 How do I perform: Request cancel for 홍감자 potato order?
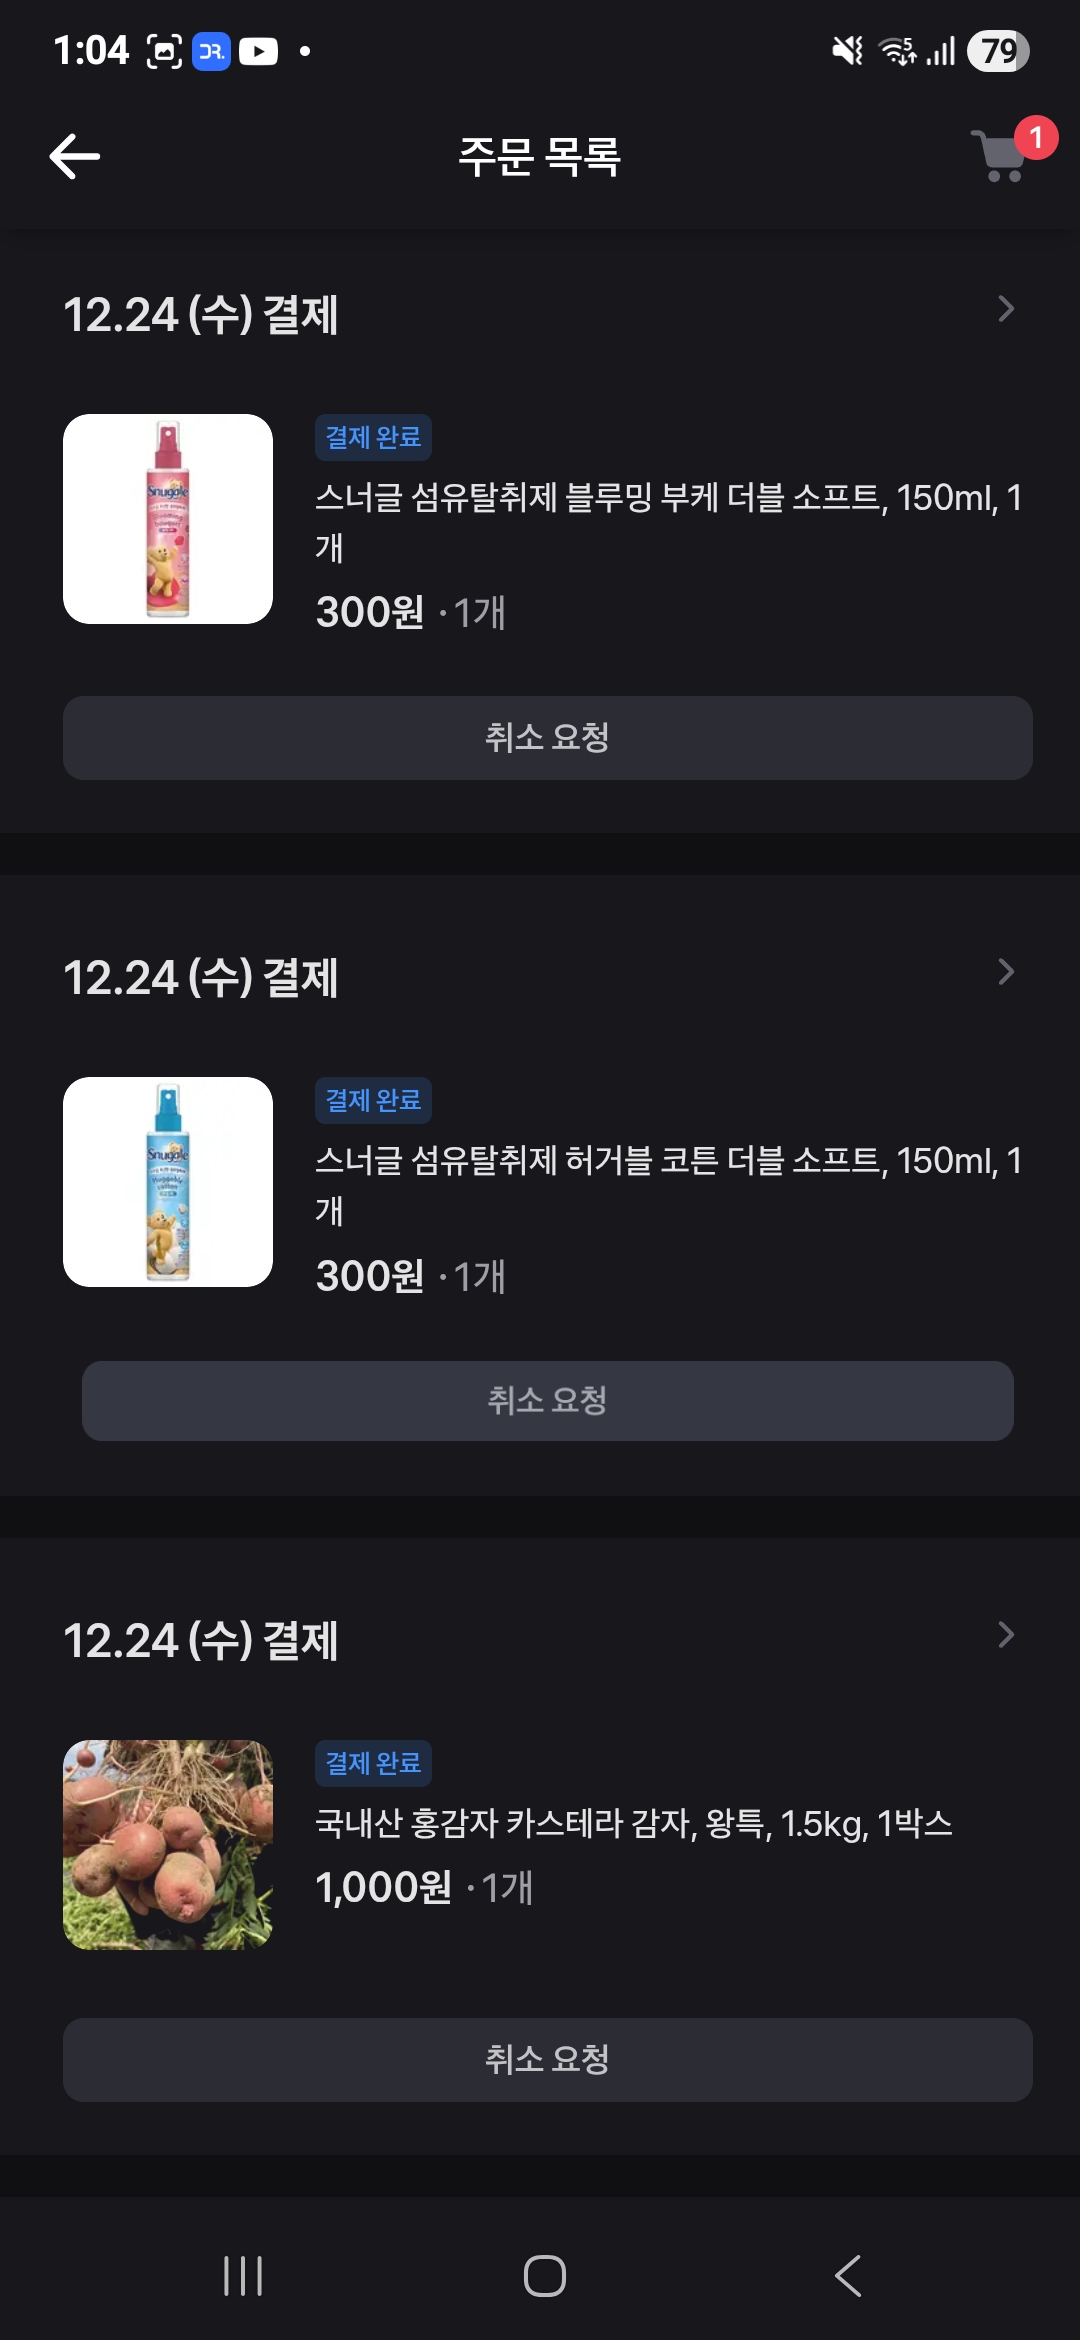pyautogui.click(x=547, y=2060)
